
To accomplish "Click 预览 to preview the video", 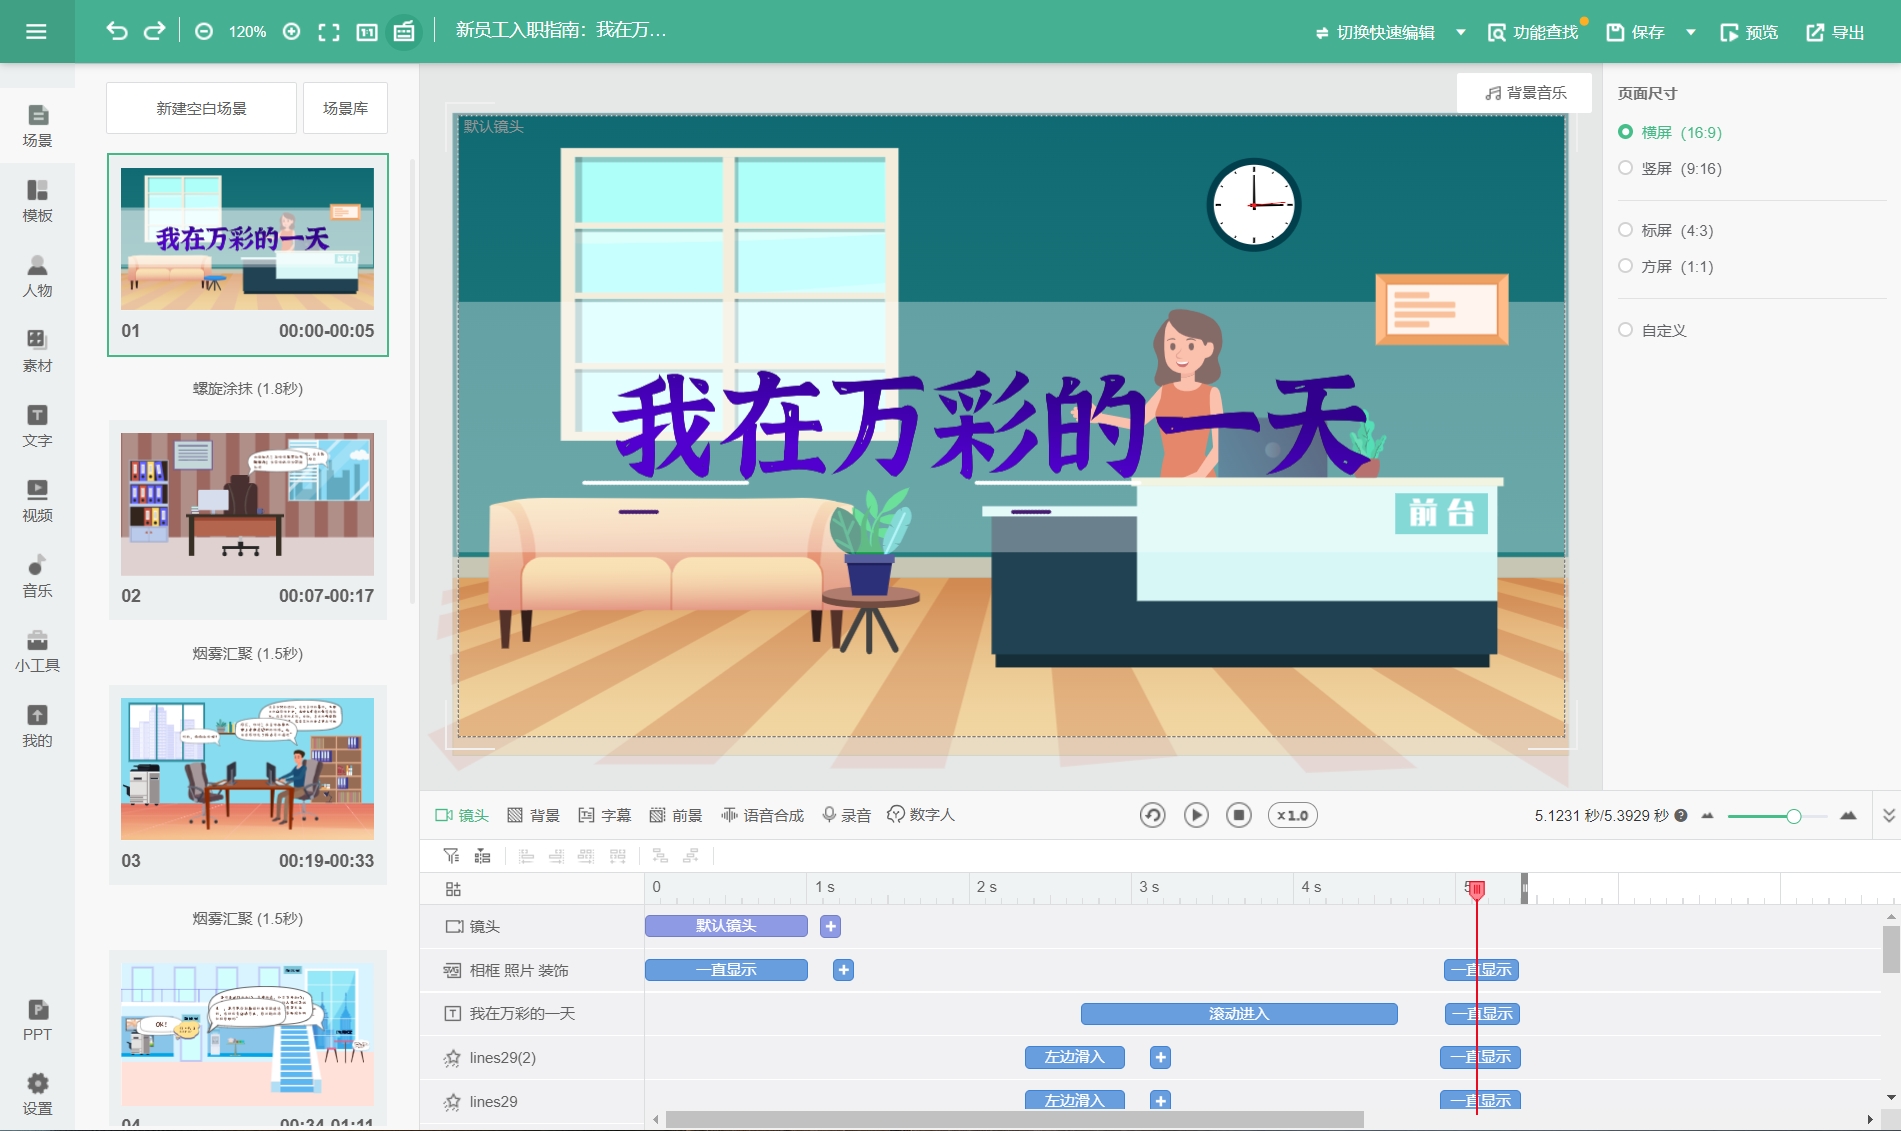I will click(x=1749, y=32).
